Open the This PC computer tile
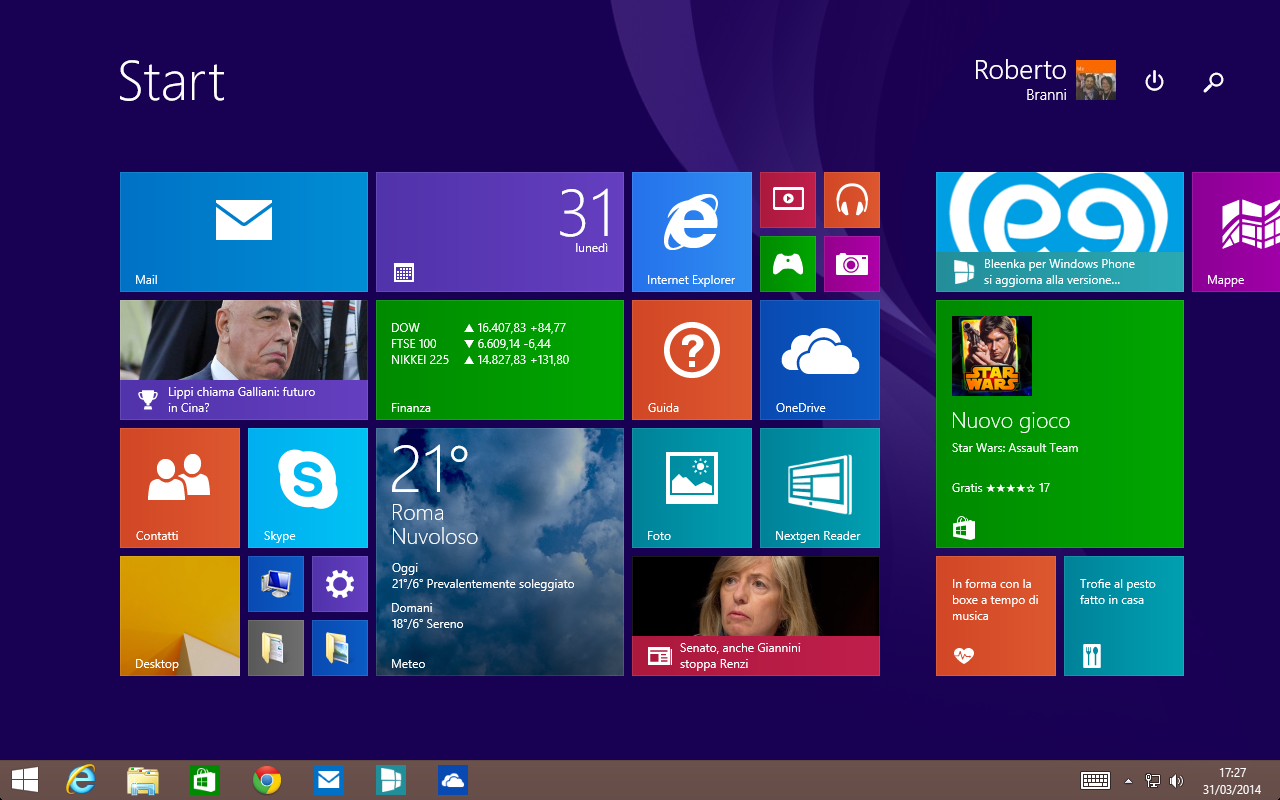Image resolution: width=1280 pixels, height=800 pixels. click(x=276, y=584)
